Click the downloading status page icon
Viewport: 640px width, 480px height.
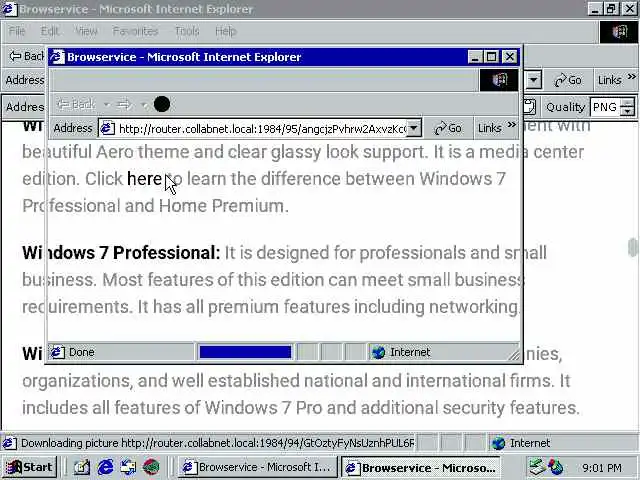point(10,443)
